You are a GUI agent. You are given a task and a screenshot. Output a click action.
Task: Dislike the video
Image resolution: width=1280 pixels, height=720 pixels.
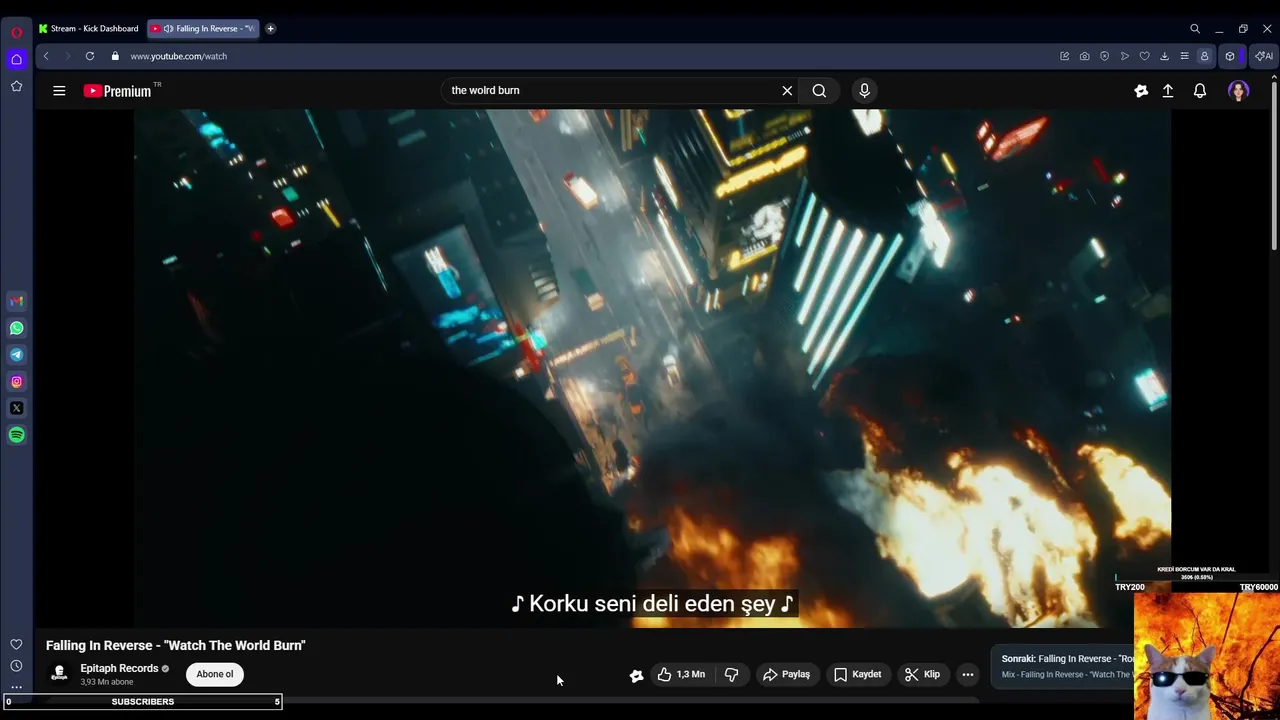coord(732,675)
